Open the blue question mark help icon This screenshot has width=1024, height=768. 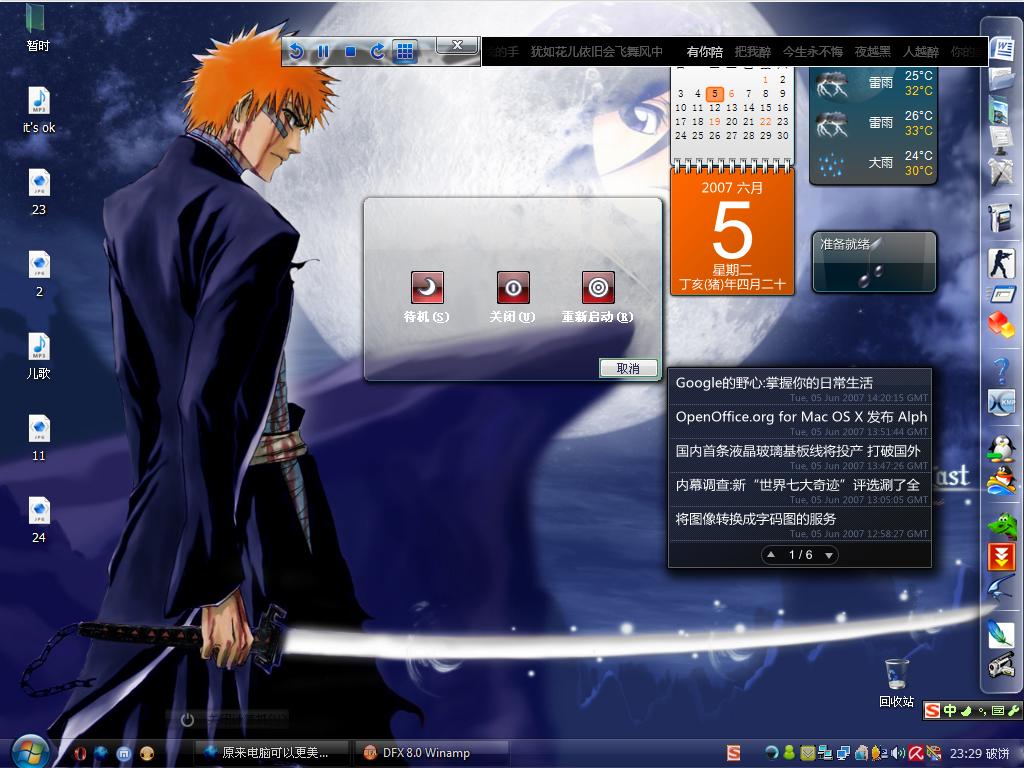coord(1002,371)
